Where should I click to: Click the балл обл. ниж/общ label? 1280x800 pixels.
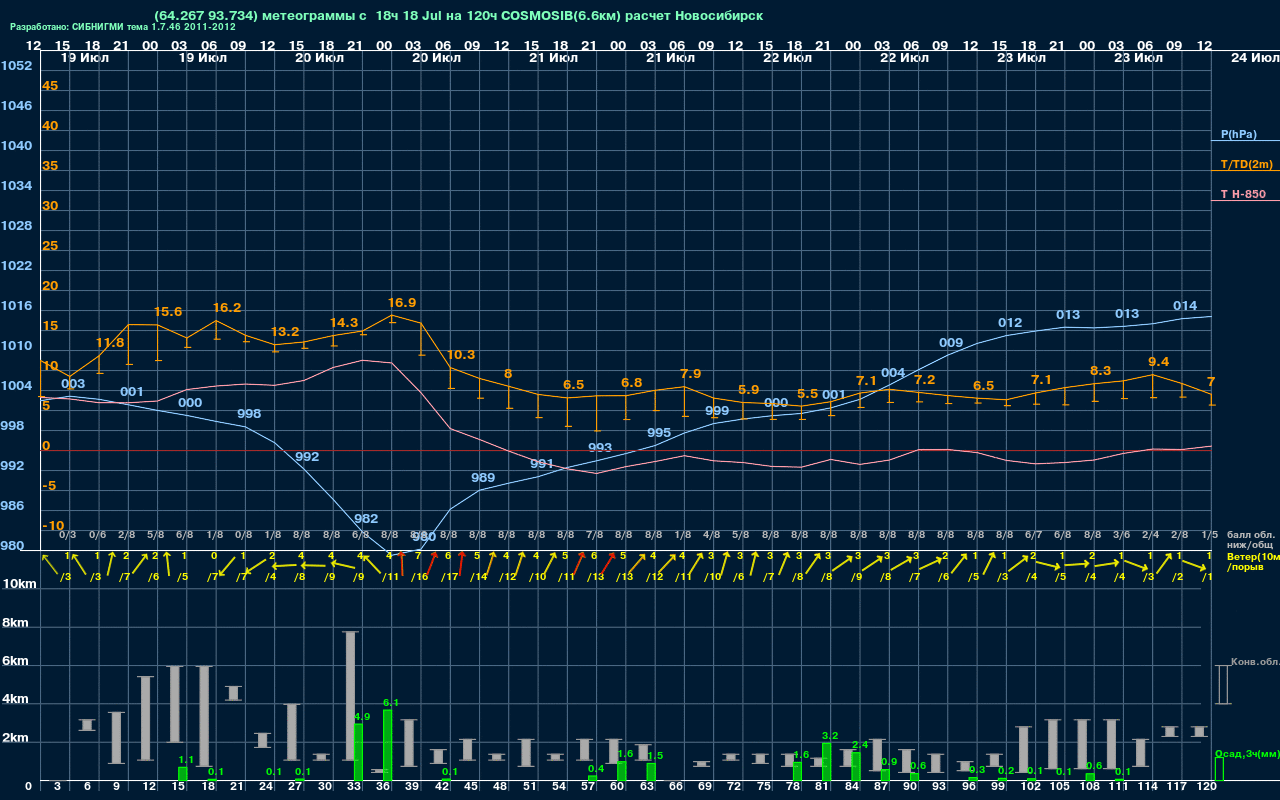click(1250, 540)
